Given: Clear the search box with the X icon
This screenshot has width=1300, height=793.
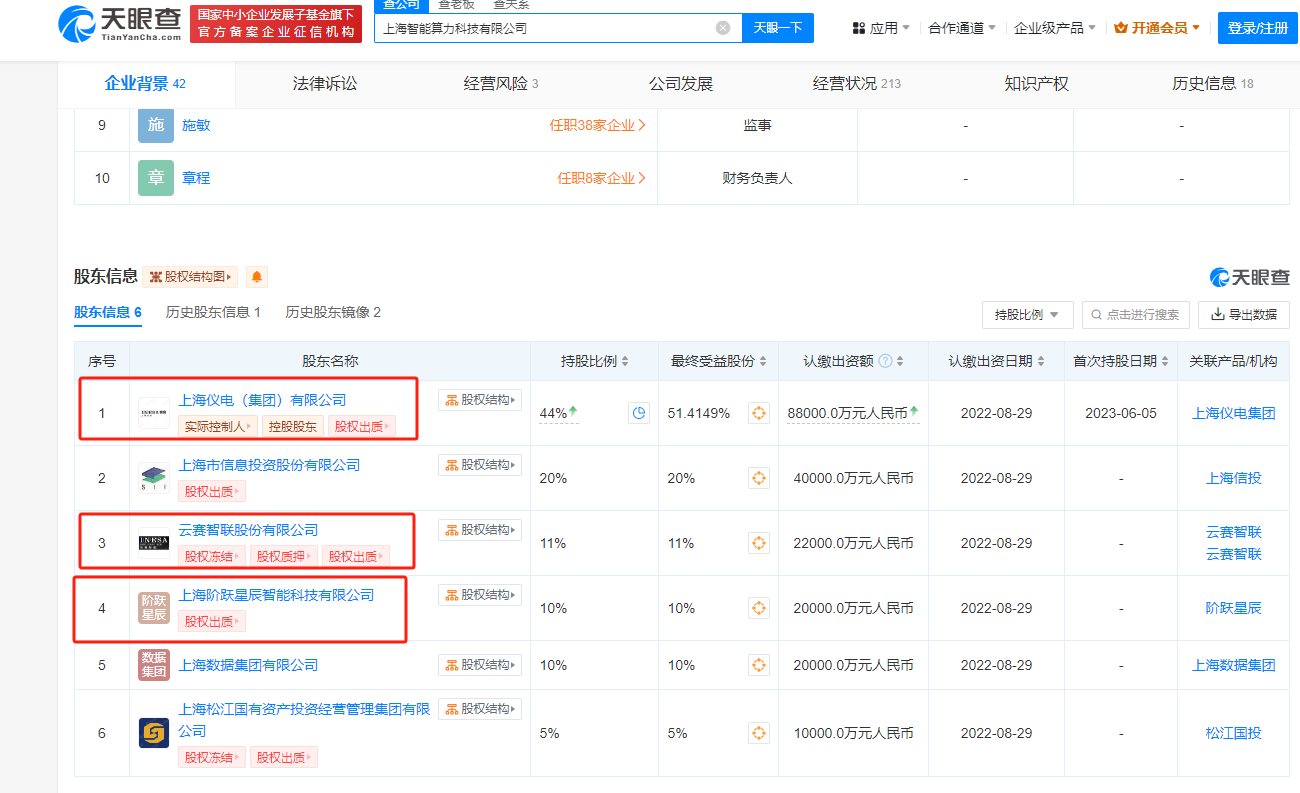Looking at the screenshot, I should [723, 28].
